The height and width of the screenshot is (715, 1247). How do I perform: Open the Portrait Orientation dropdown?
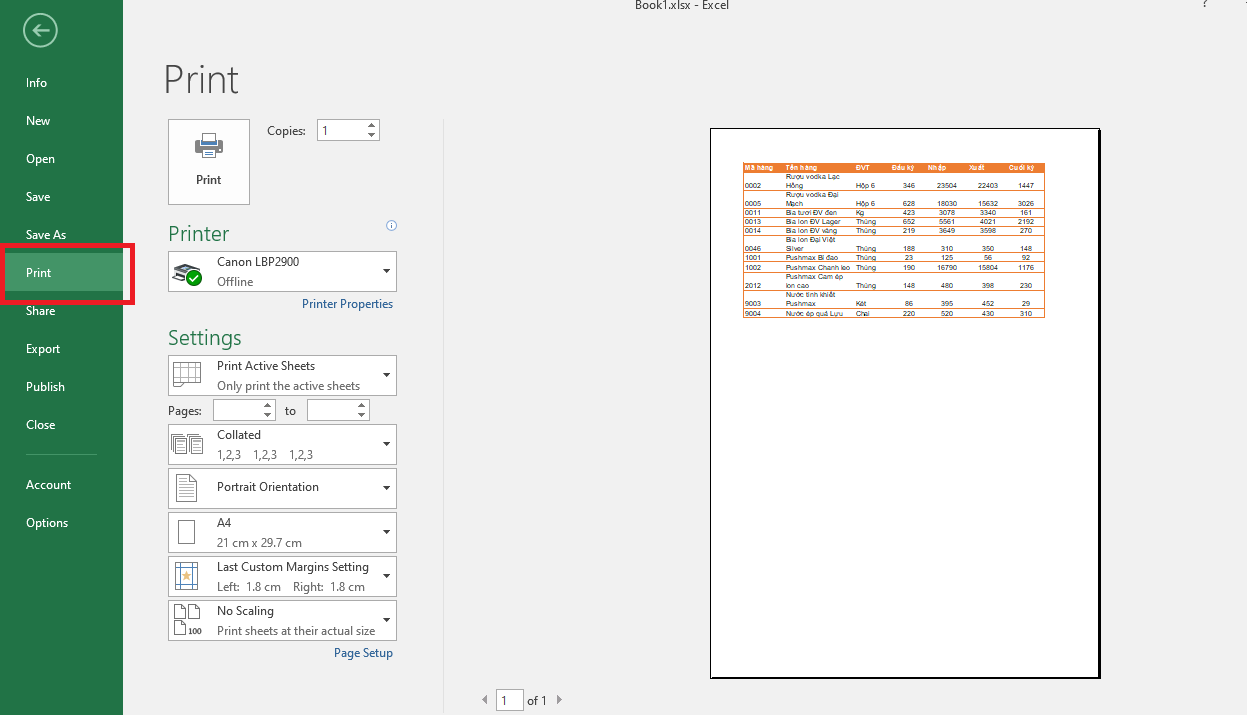coord(386,488)
